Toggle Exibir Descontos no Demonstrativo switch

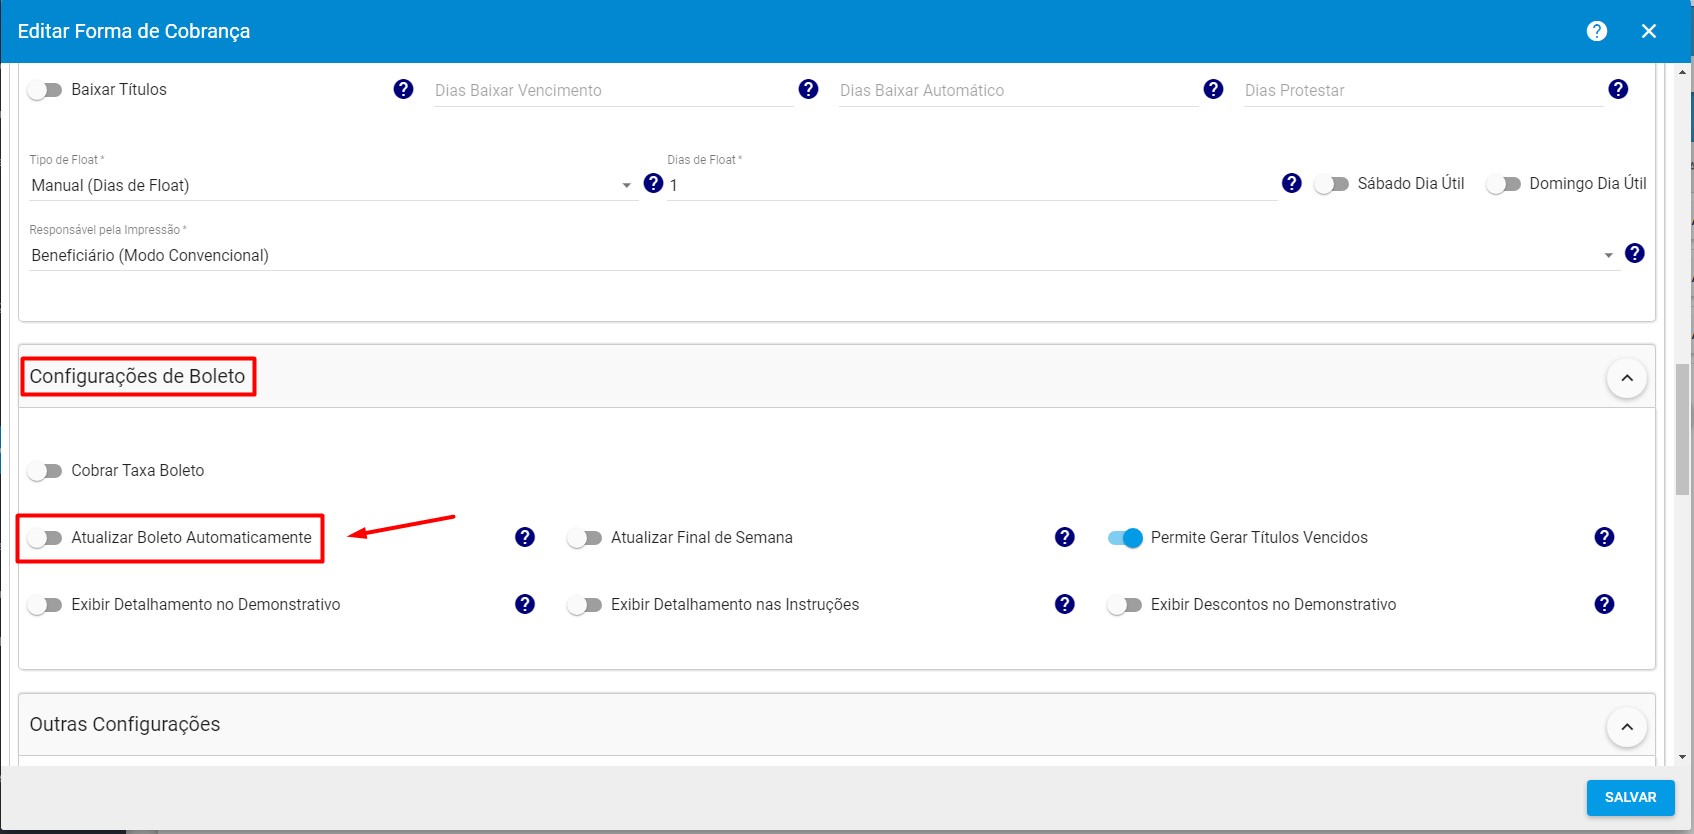click(x=1125, y=605)
